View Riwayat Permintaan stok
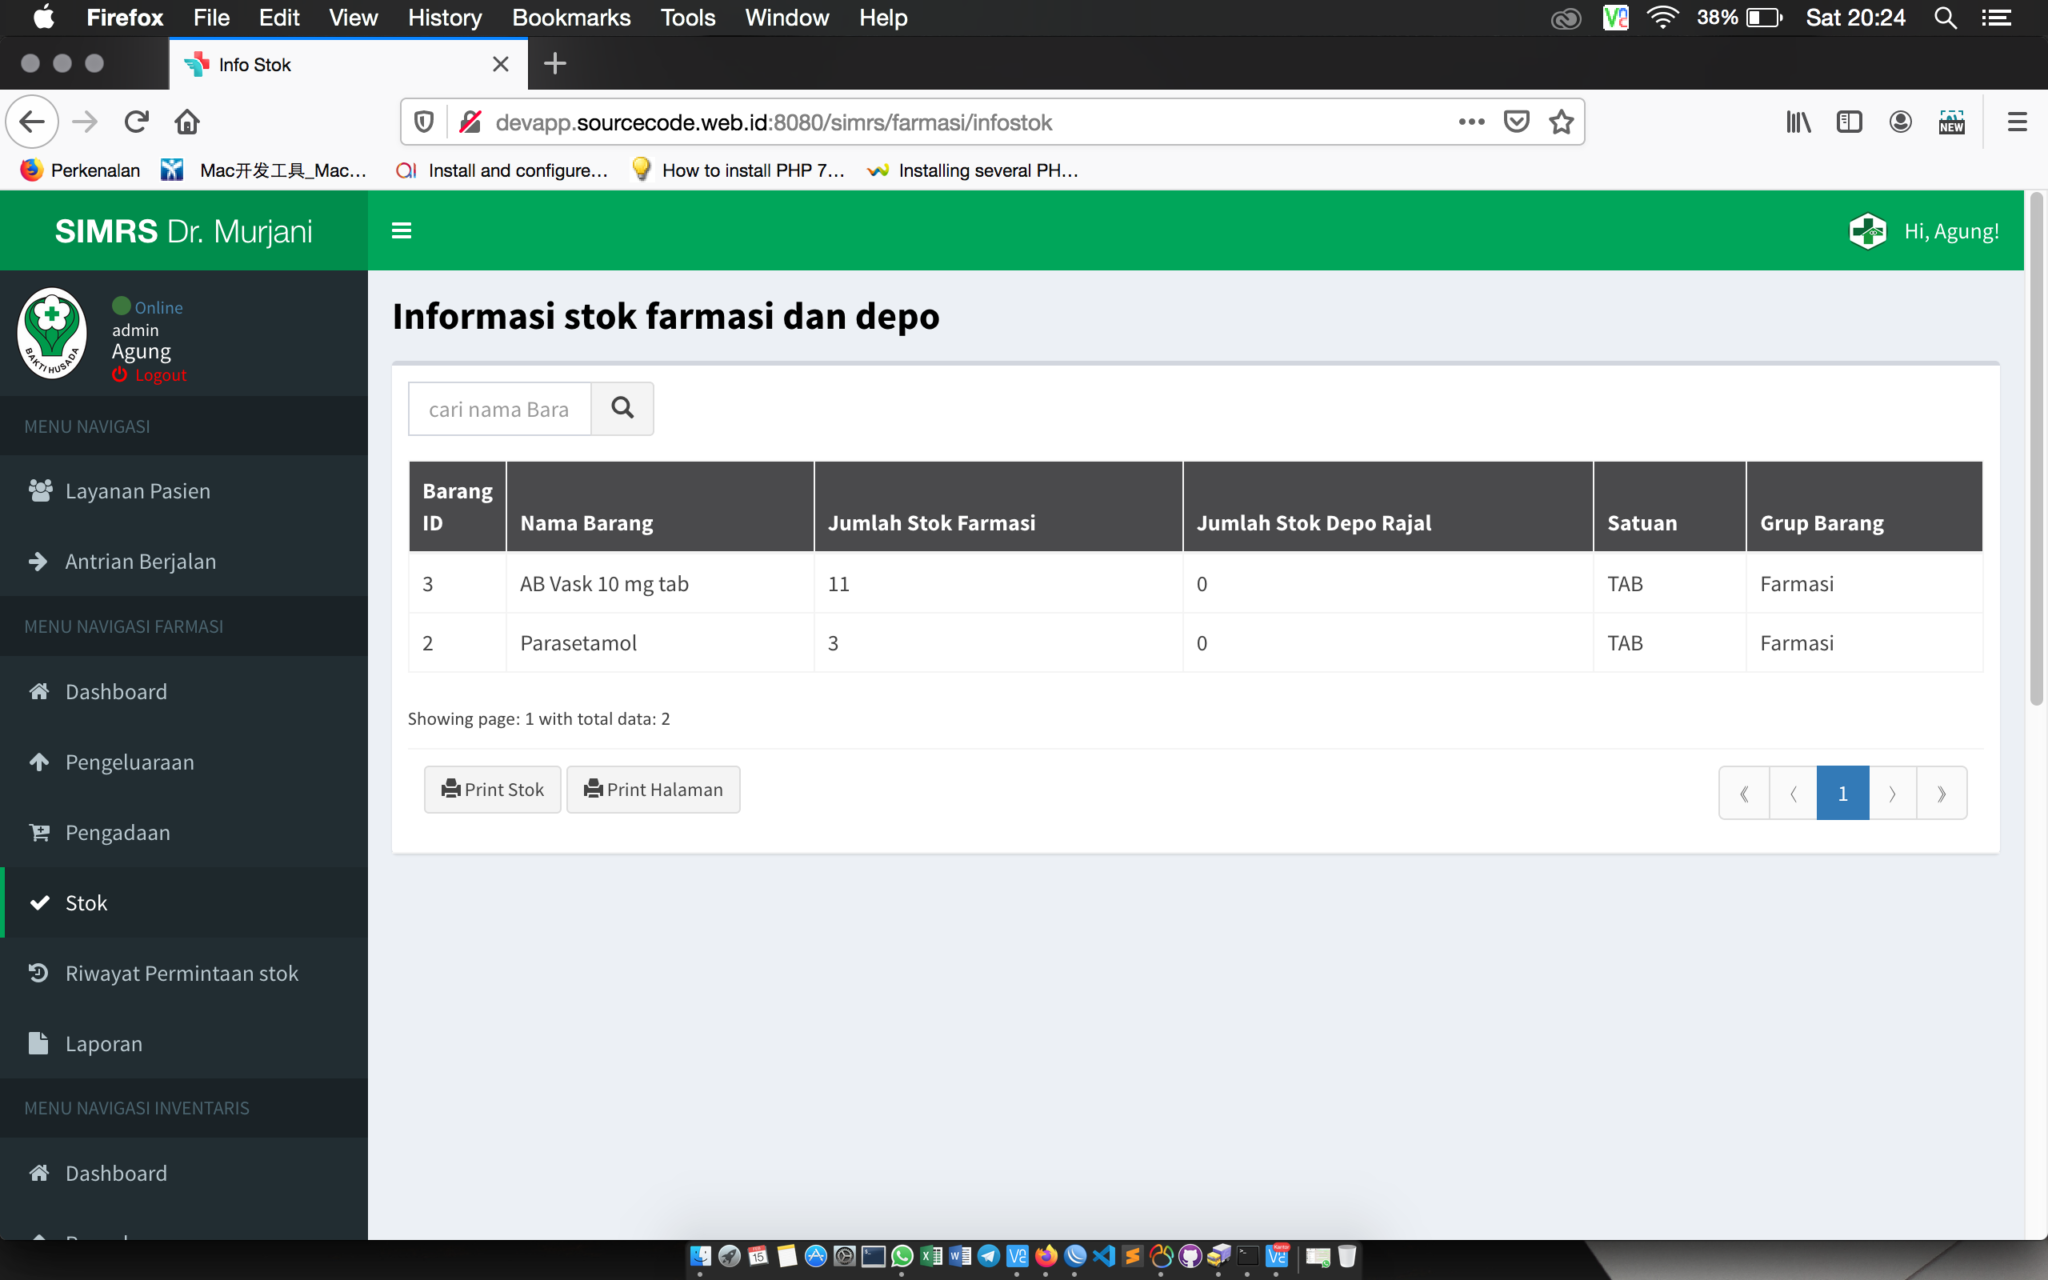Viewport: 2048px width, 1280px height. 181,972
